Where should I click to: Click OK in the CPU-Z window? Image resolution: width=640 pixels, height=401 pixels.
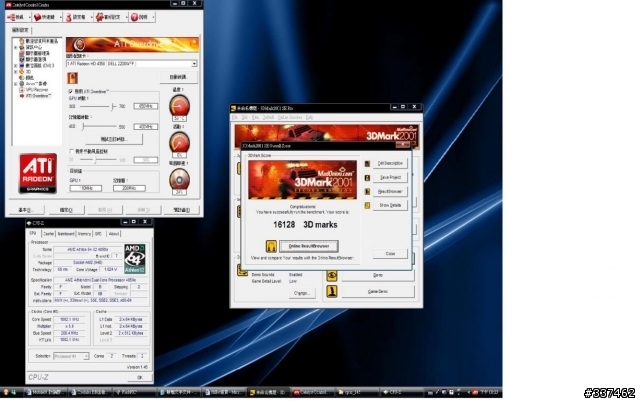pos(140,378)
